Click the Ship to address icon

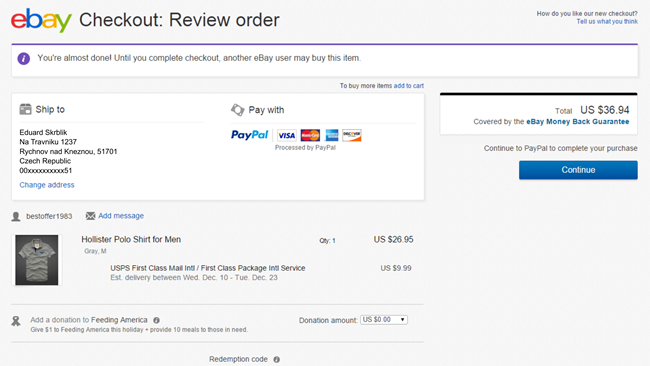pyautogui.click(x=25, y=109)
